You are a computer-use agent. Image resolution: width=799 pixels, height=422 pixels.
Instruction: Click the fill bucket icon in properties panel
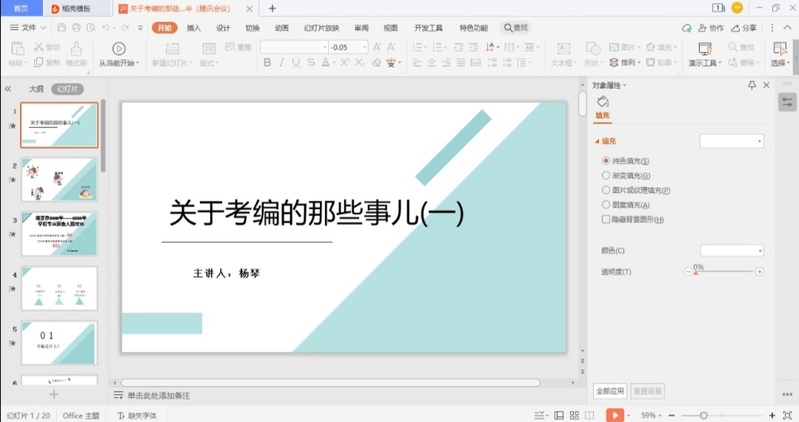point(602,102)
